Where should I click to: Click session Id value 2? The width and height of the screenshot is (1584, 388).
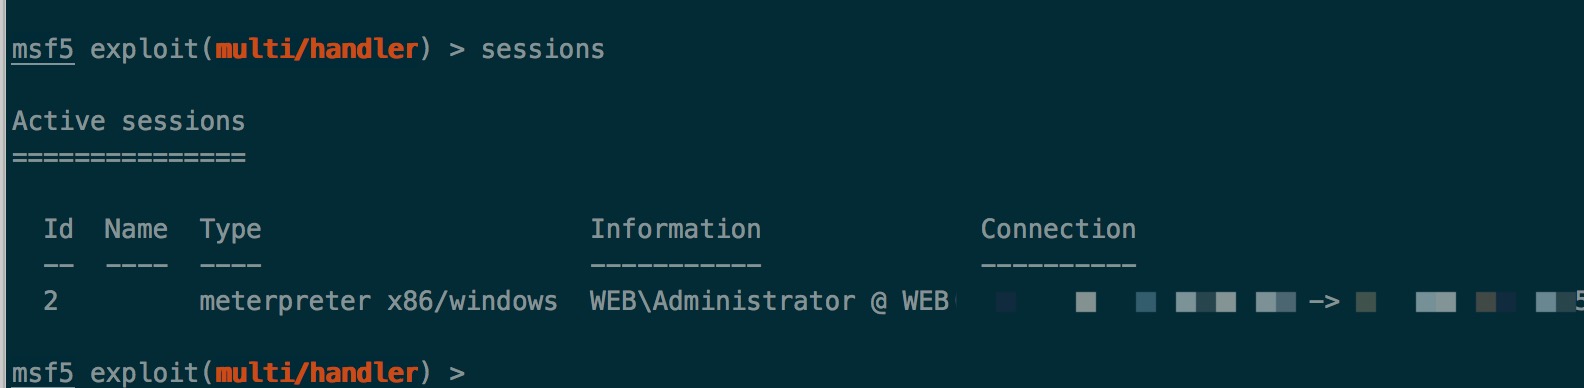[x=51, y=301]
